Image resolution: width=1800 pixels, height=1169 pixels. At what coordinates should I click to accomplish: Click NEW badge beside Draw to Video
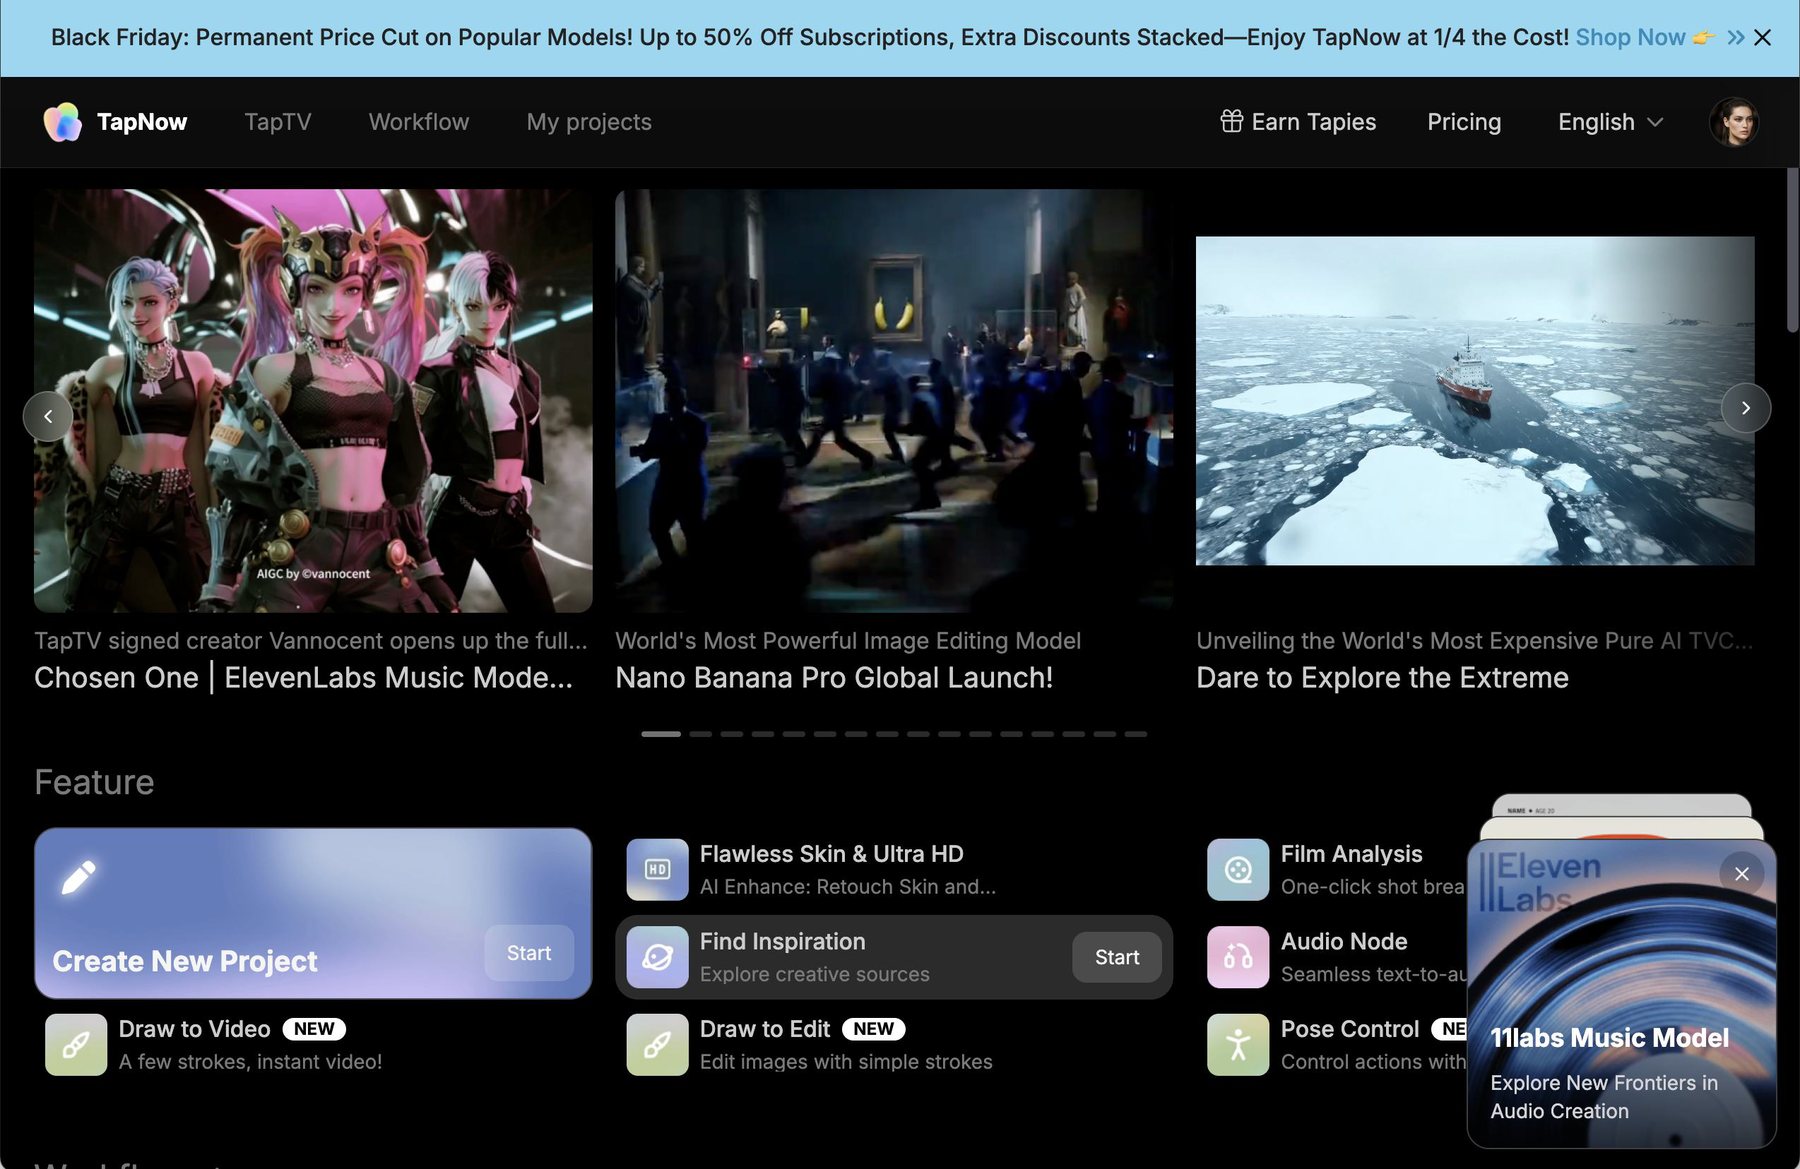pyautogui.click(x=314, y=1029)
